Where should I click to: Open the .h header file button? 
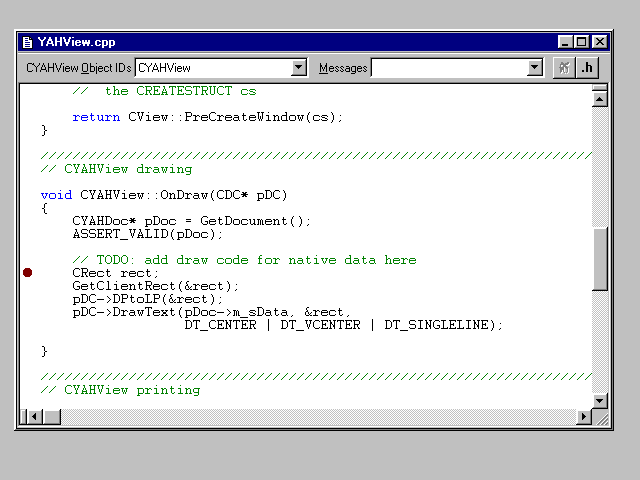pyautogui.click(x=589, y=68)
